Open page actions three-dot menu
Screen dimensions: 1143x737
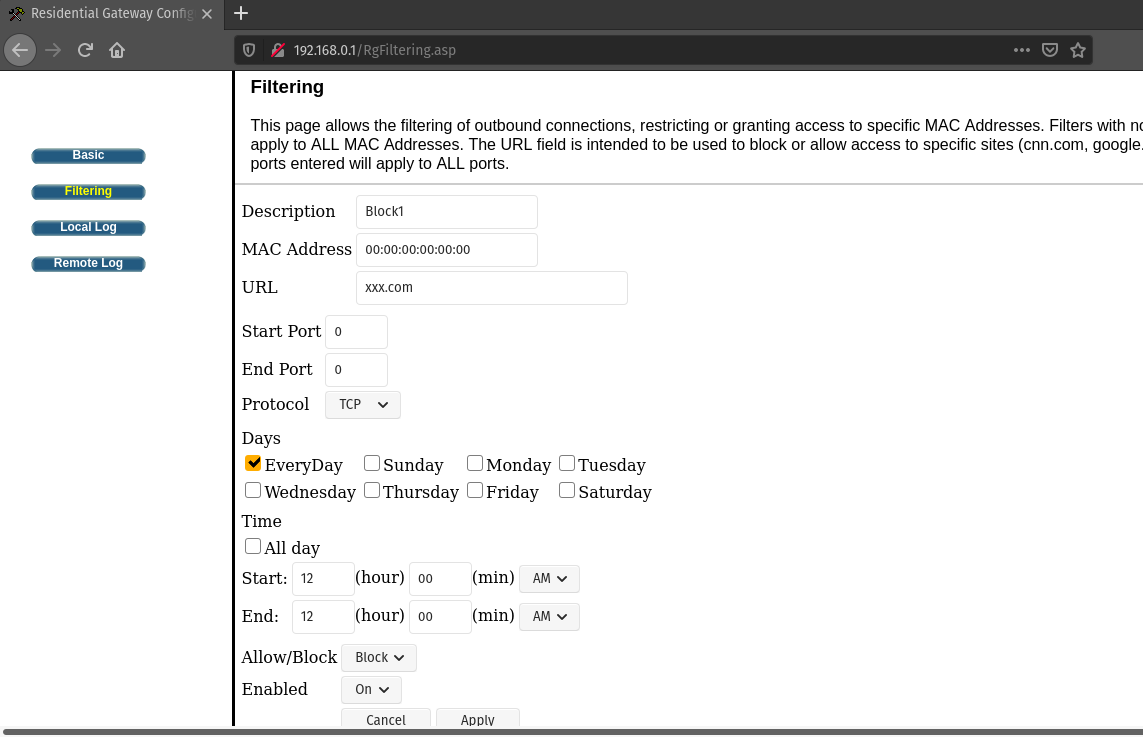[1022, 50]
